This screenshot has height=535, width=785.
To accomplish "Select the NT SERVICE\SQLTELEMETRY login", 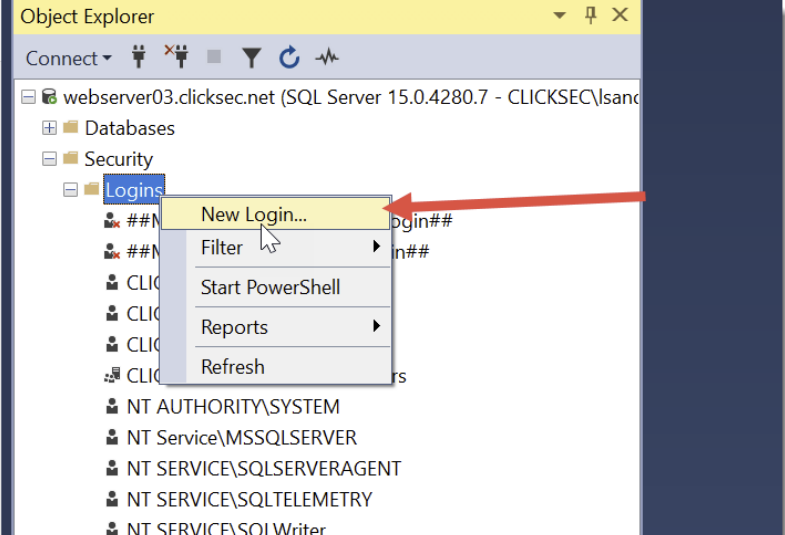I will tap(249, 500).
